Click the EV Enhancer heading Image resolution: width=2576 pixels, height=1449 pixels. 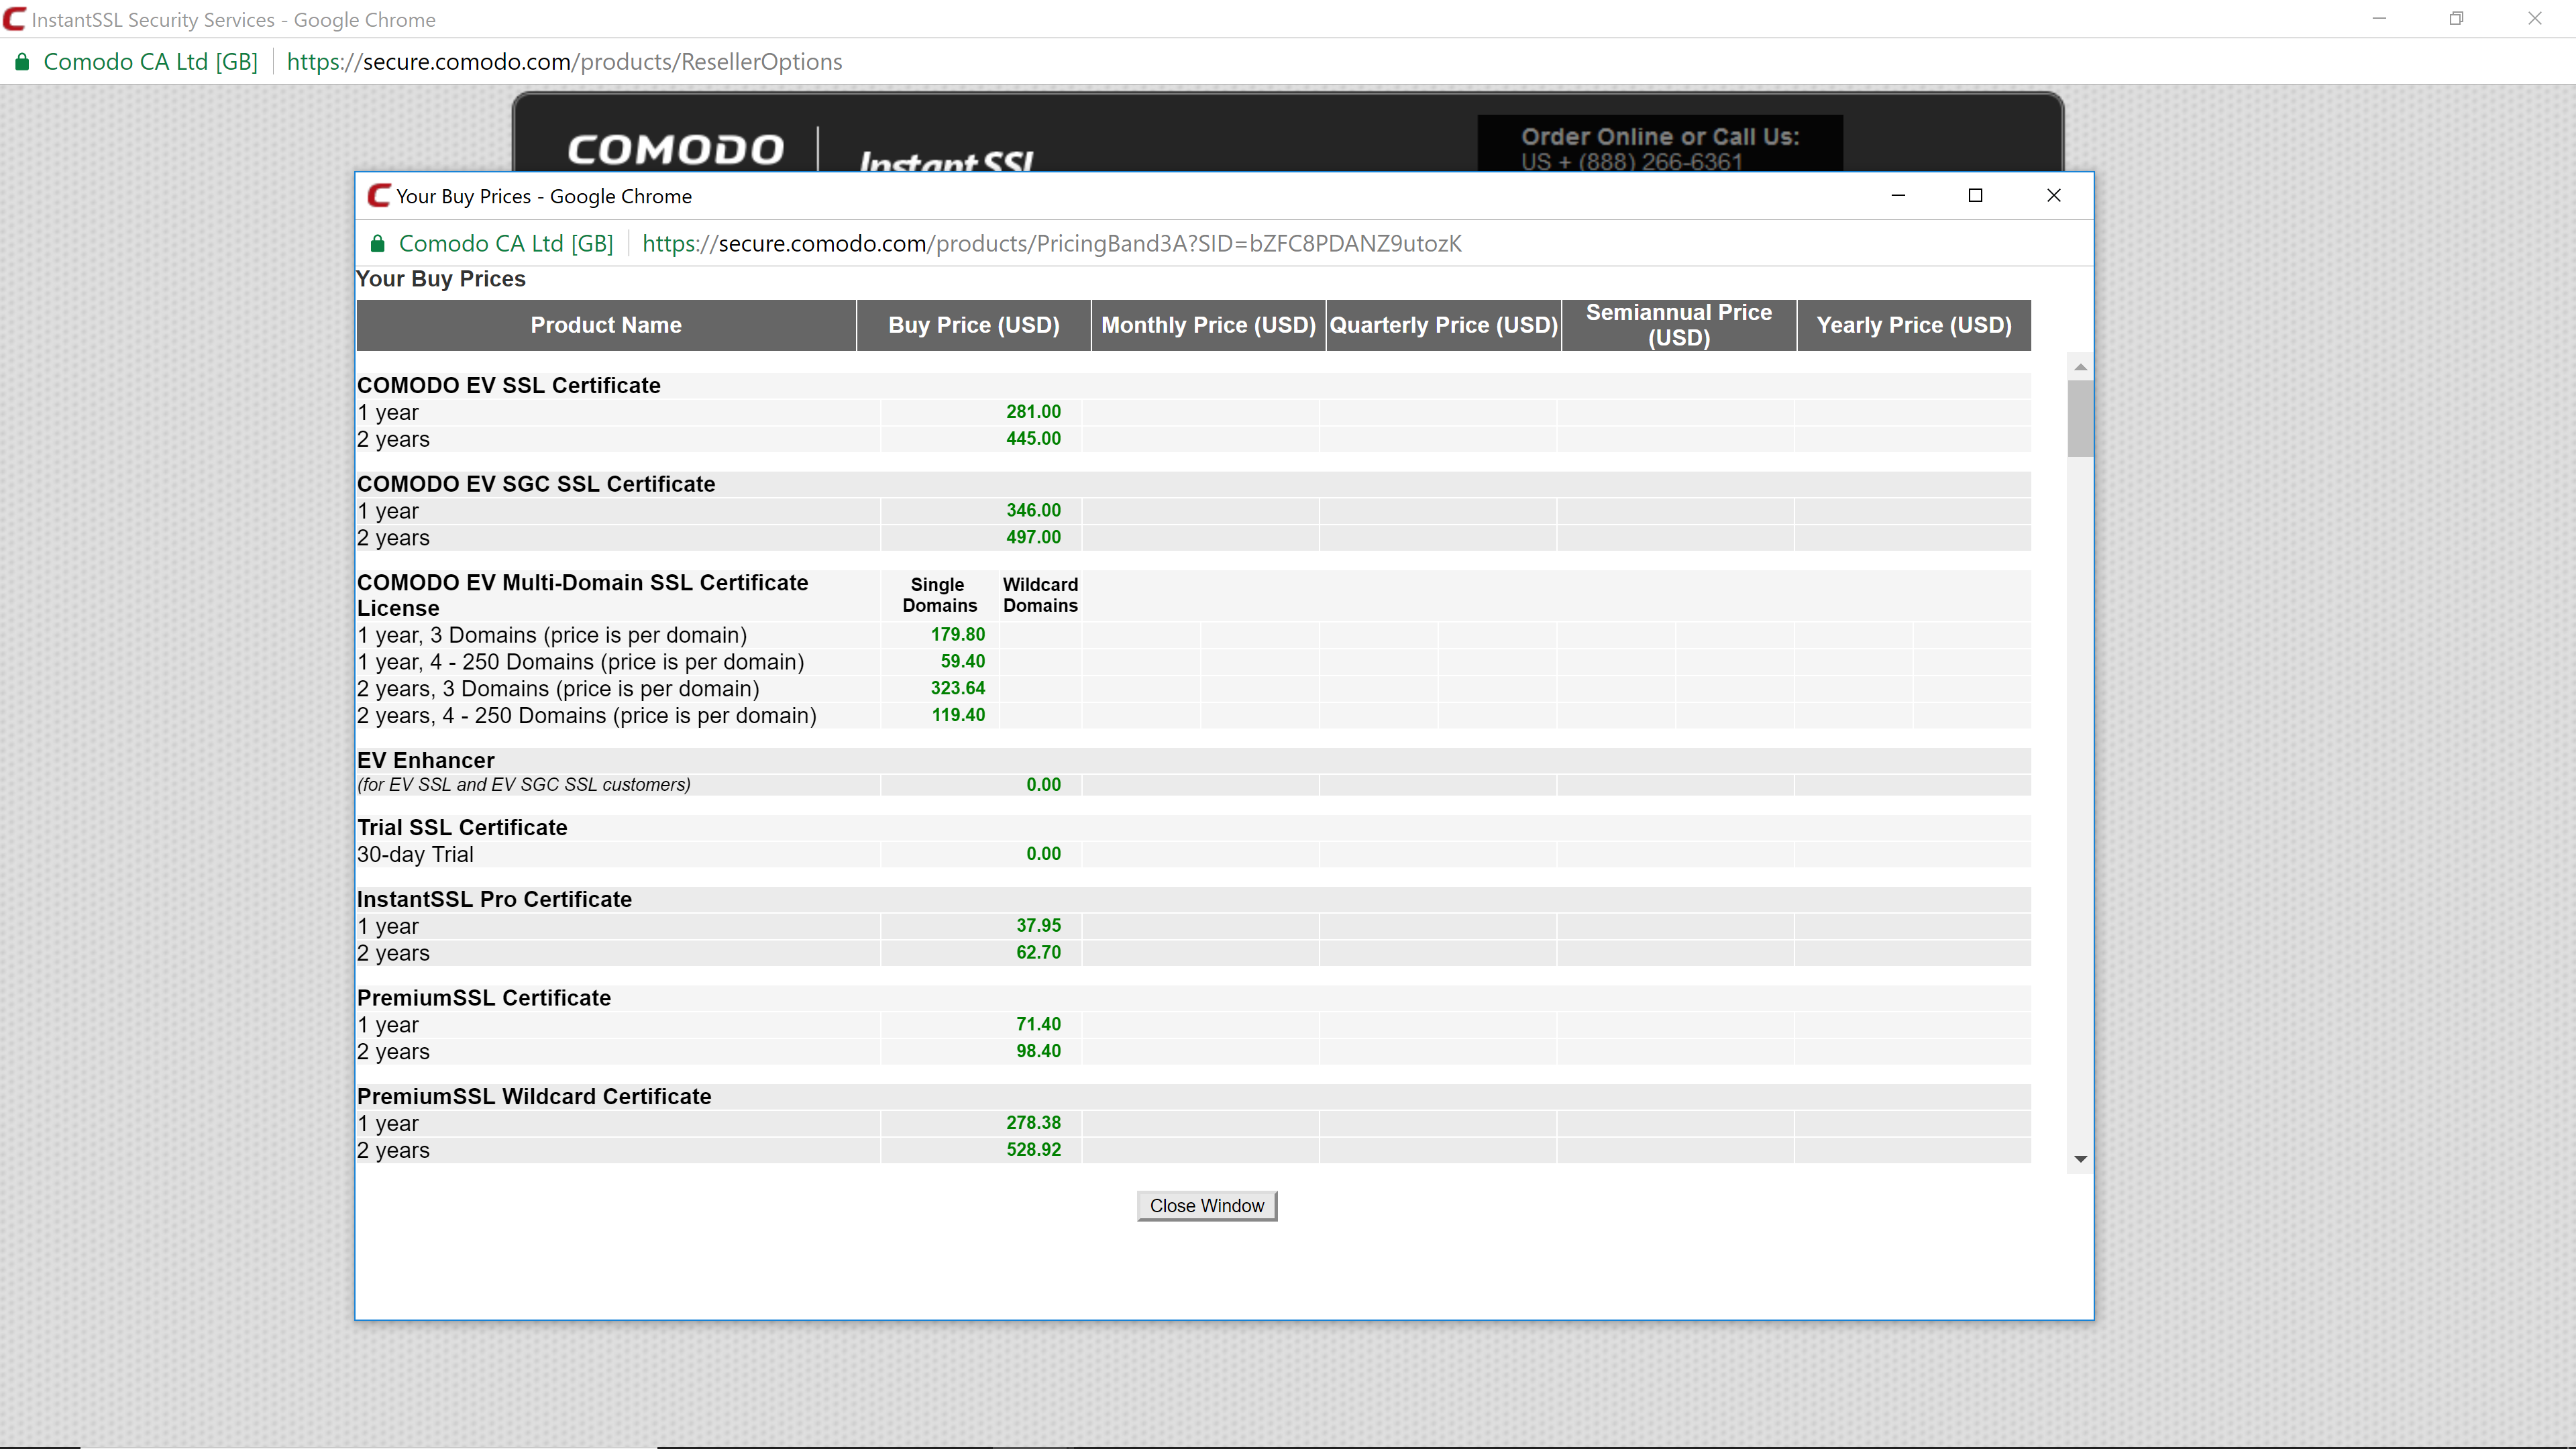pos(425,761)
